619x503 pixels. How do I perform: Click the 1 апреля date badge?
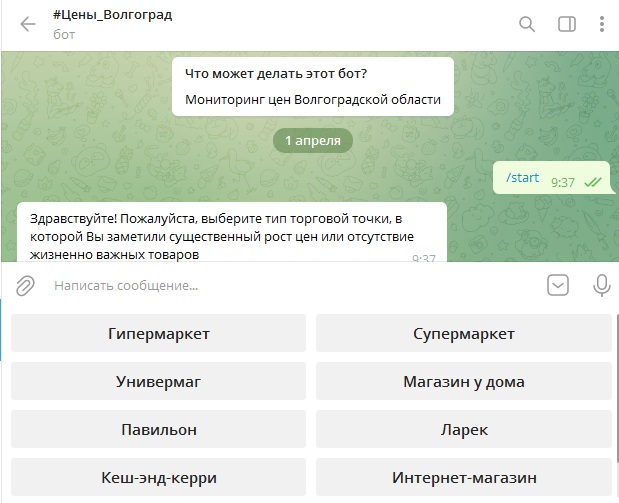click(x=312, y=141)
